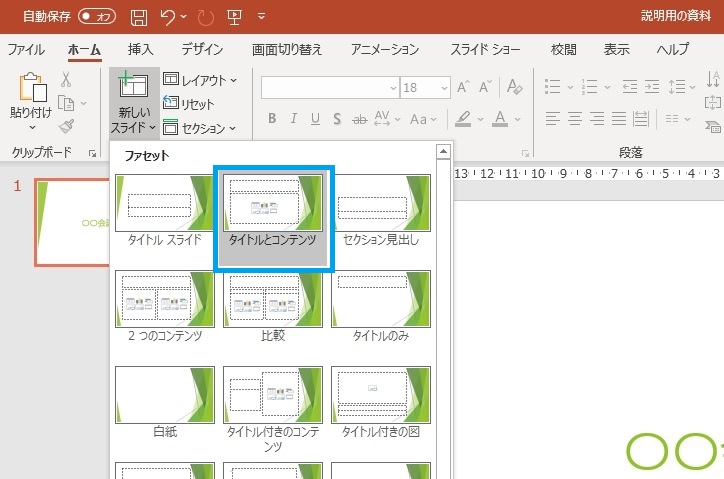Screen dimensions: 724x479
Task: Click layout gallery scroll up arrow
Action: (443, 152)
